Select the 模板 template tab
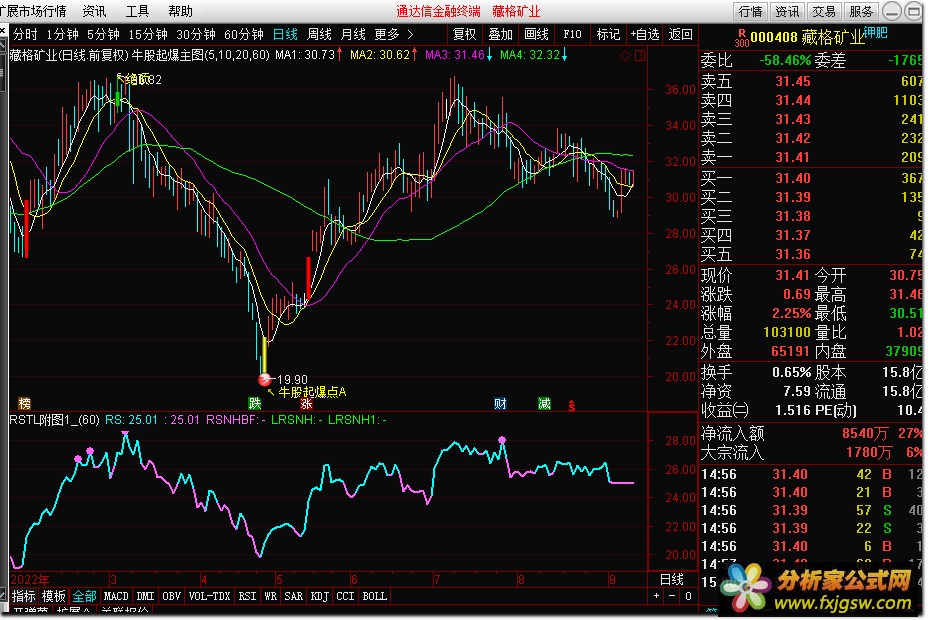This screenshot has height=620, width=928. click(x=54, y=596)
